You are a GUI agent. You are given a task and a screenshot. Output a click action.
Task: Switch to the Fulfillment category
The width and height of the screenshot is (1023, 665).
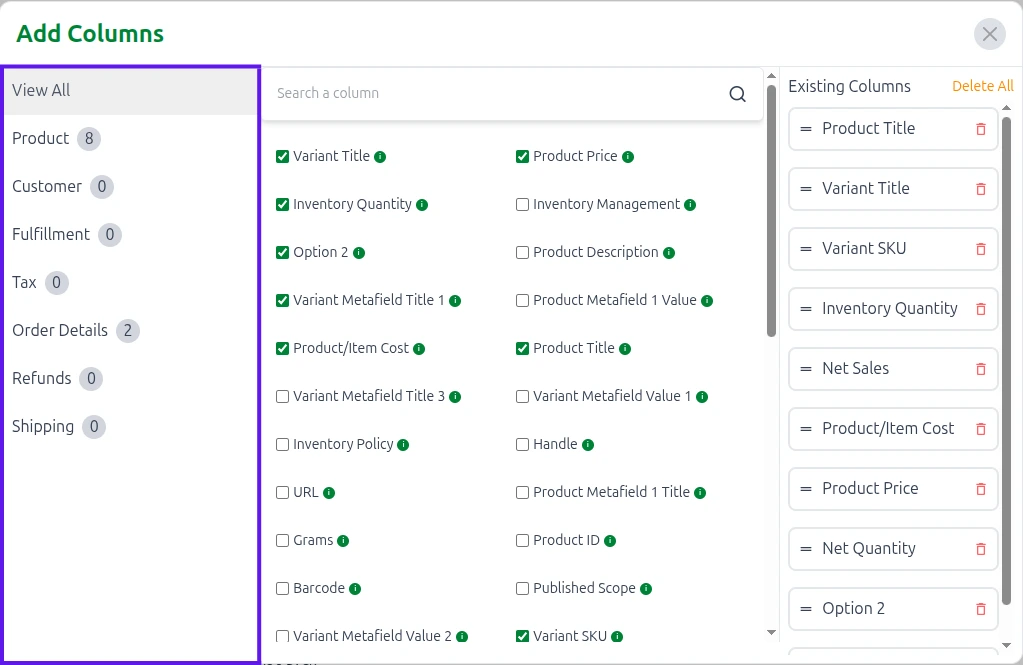point(51,235)
